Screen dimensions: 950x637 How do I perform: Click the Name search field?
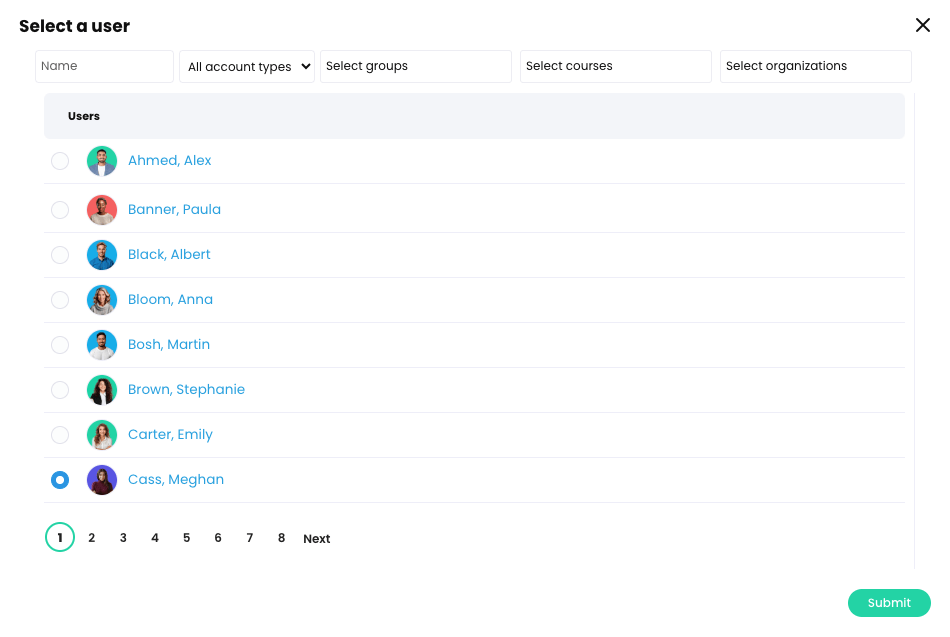click(104, 66)
